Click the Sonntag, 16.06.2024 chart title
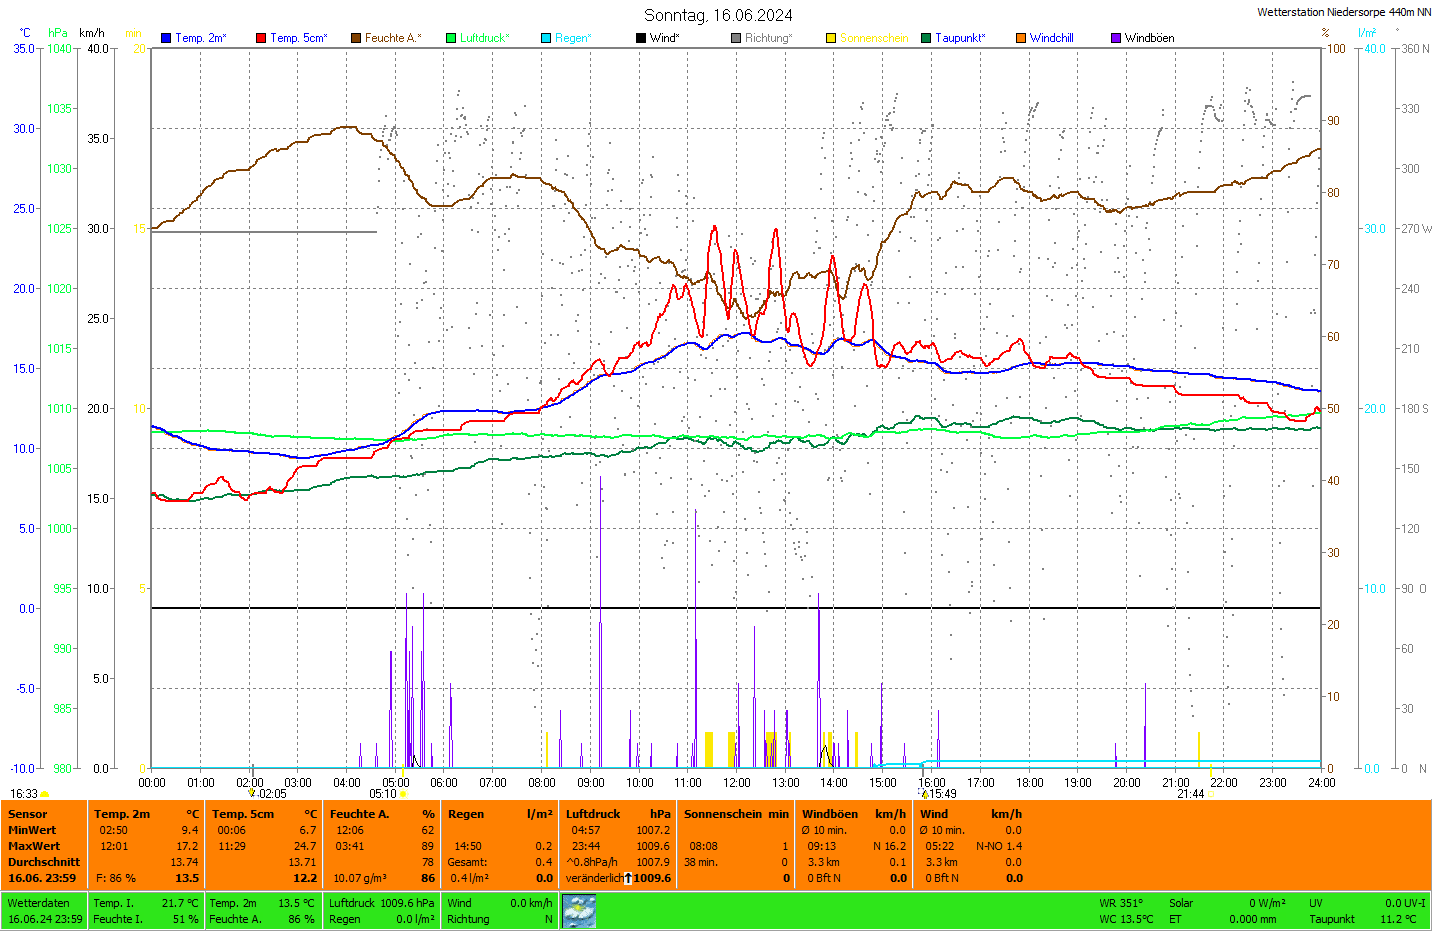Screen dimensions: 1432x931 718,15
